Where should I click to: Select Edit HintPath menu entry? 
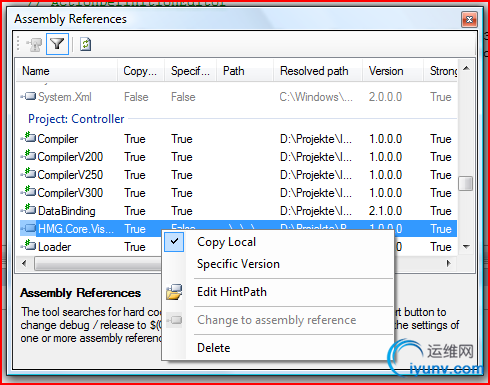[x=232, y=292]
